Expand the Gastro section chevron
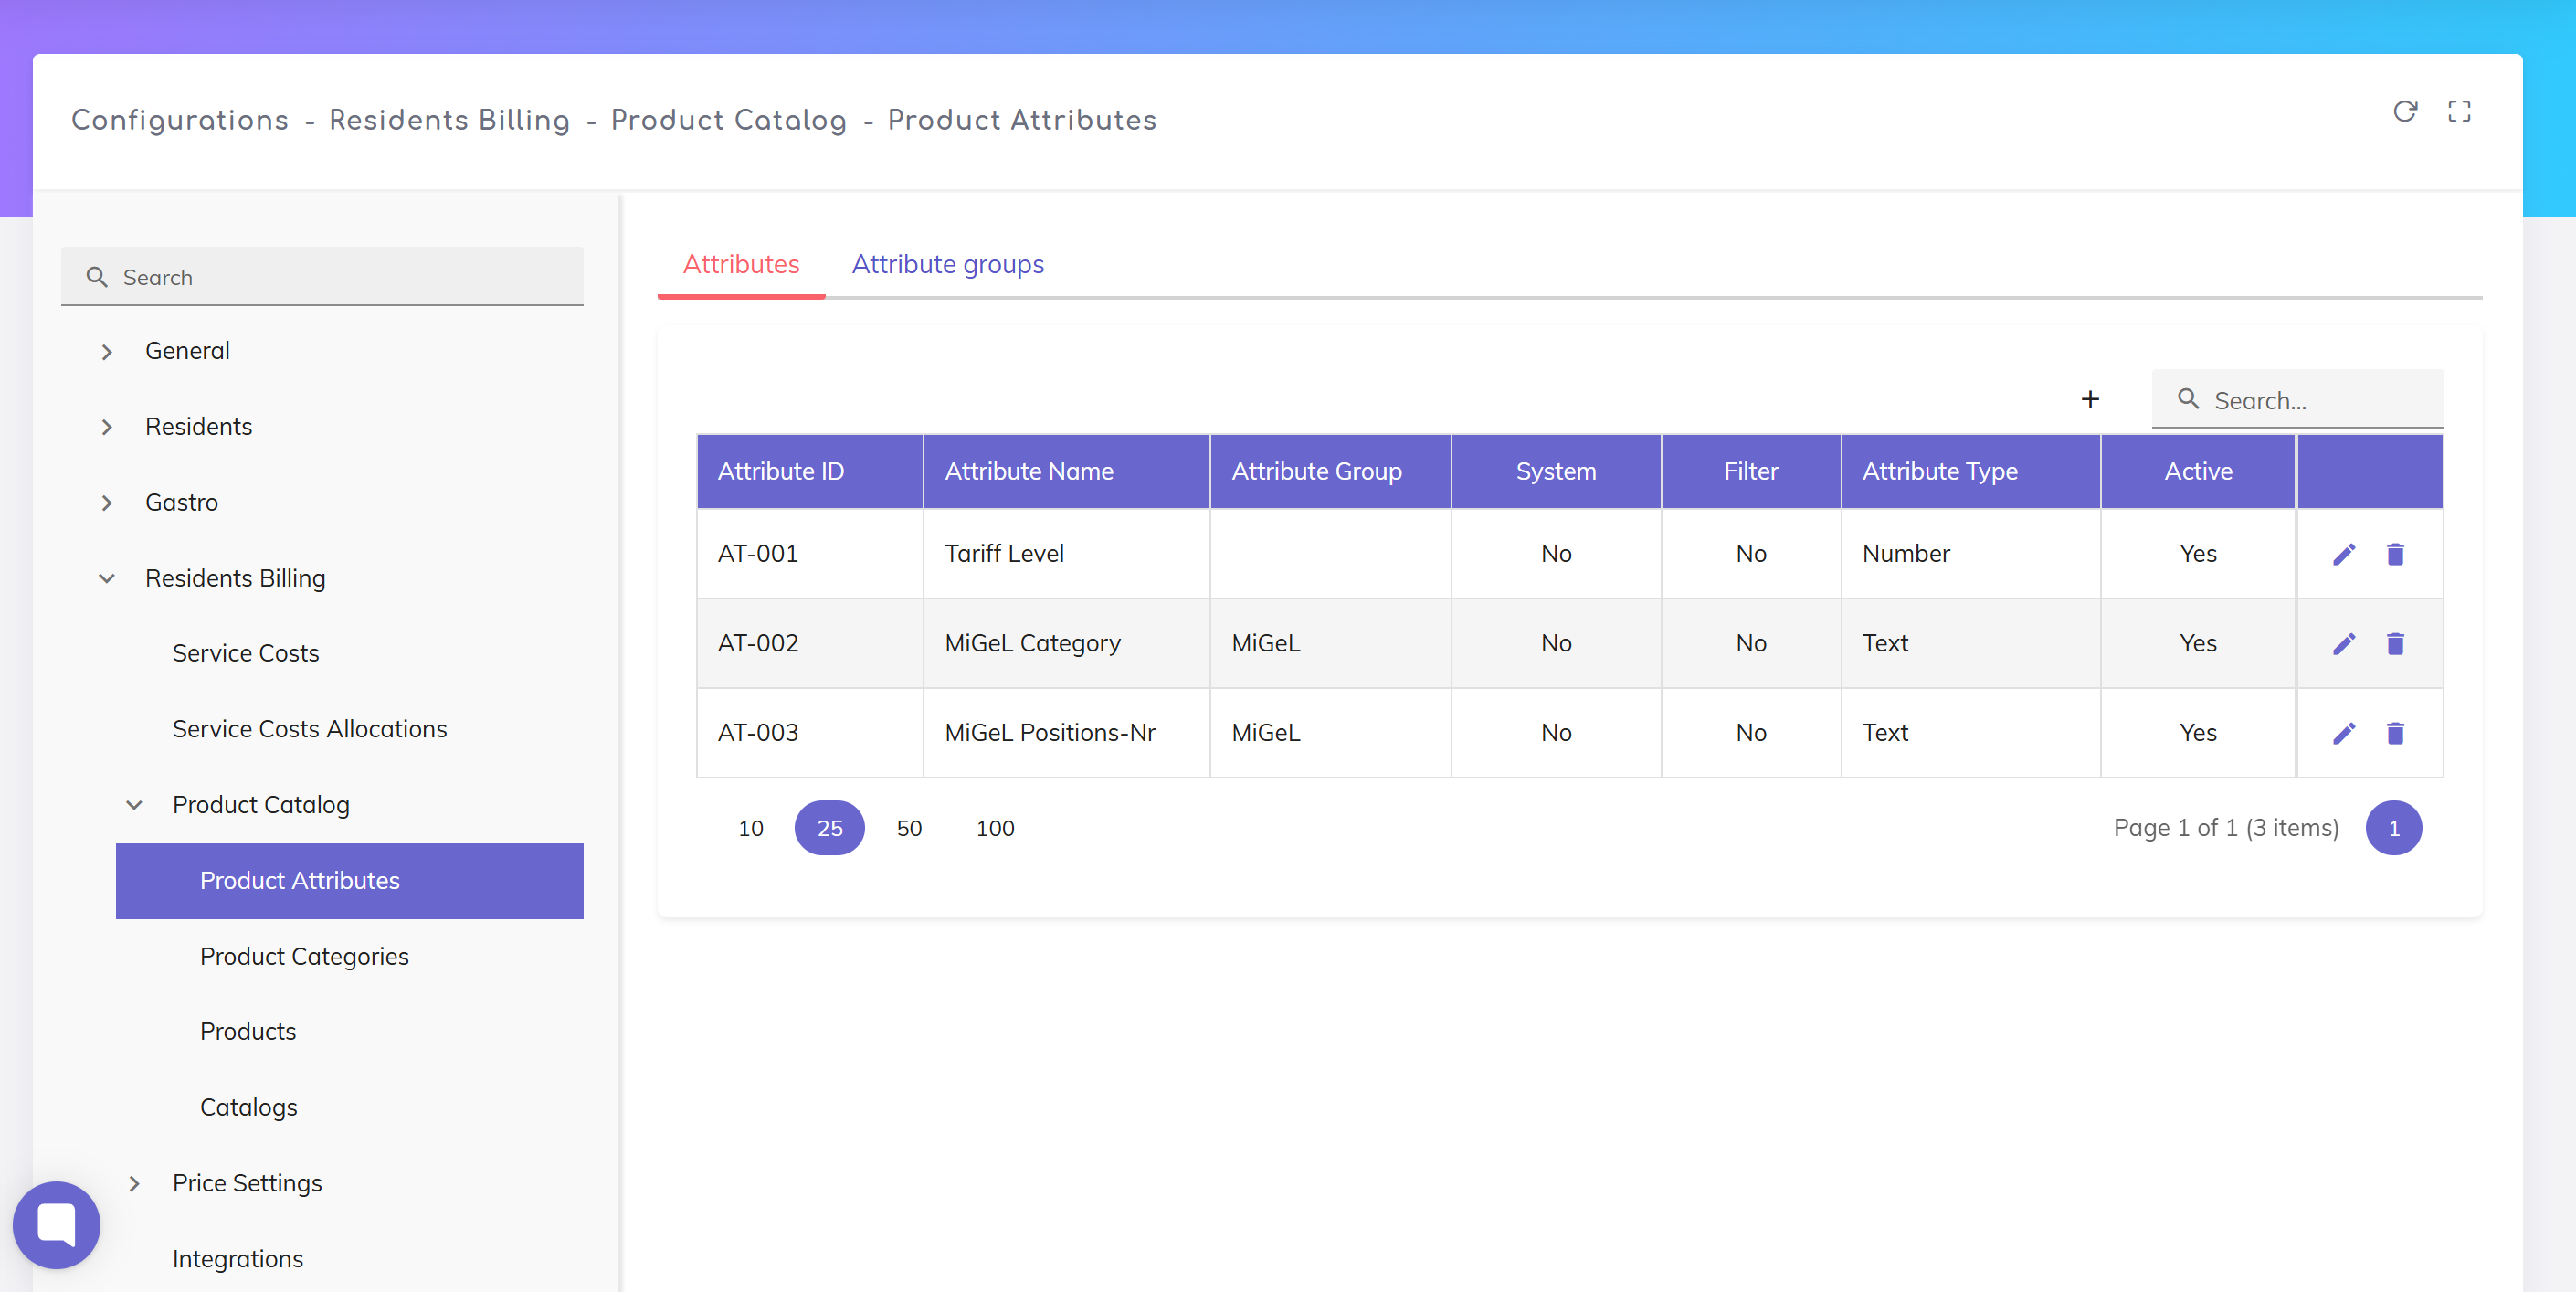Viewport: 2576px width, 1292px height. pos(107,502)
